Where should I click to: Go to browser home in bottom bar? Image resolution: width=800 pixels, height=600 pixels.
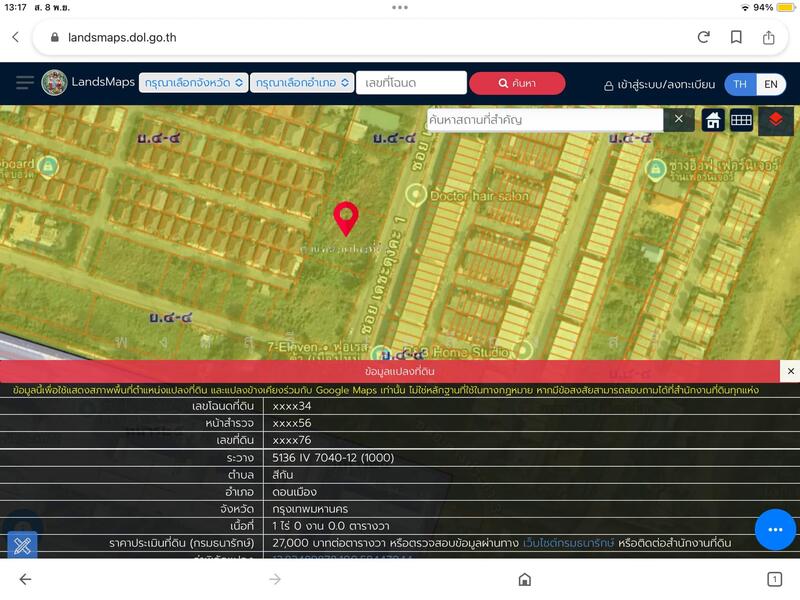[524, 579]
